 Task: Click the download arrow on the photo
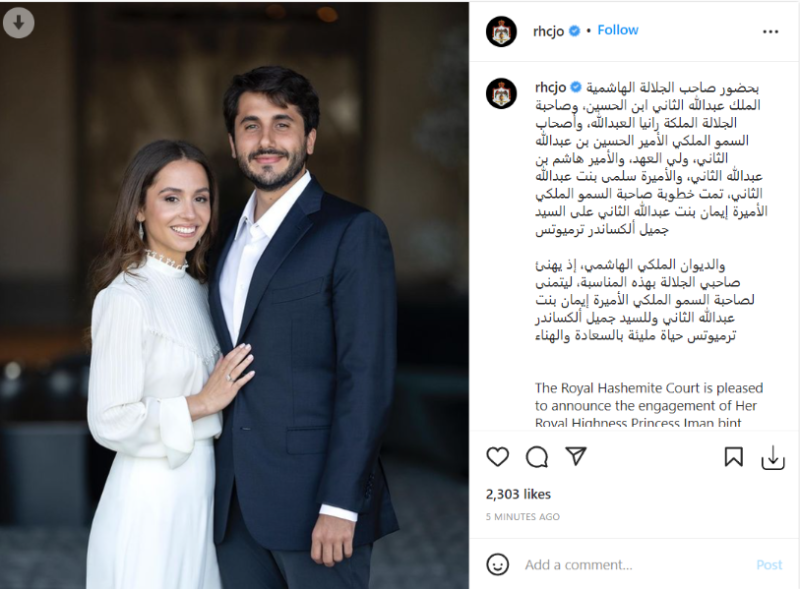[18, 23]
